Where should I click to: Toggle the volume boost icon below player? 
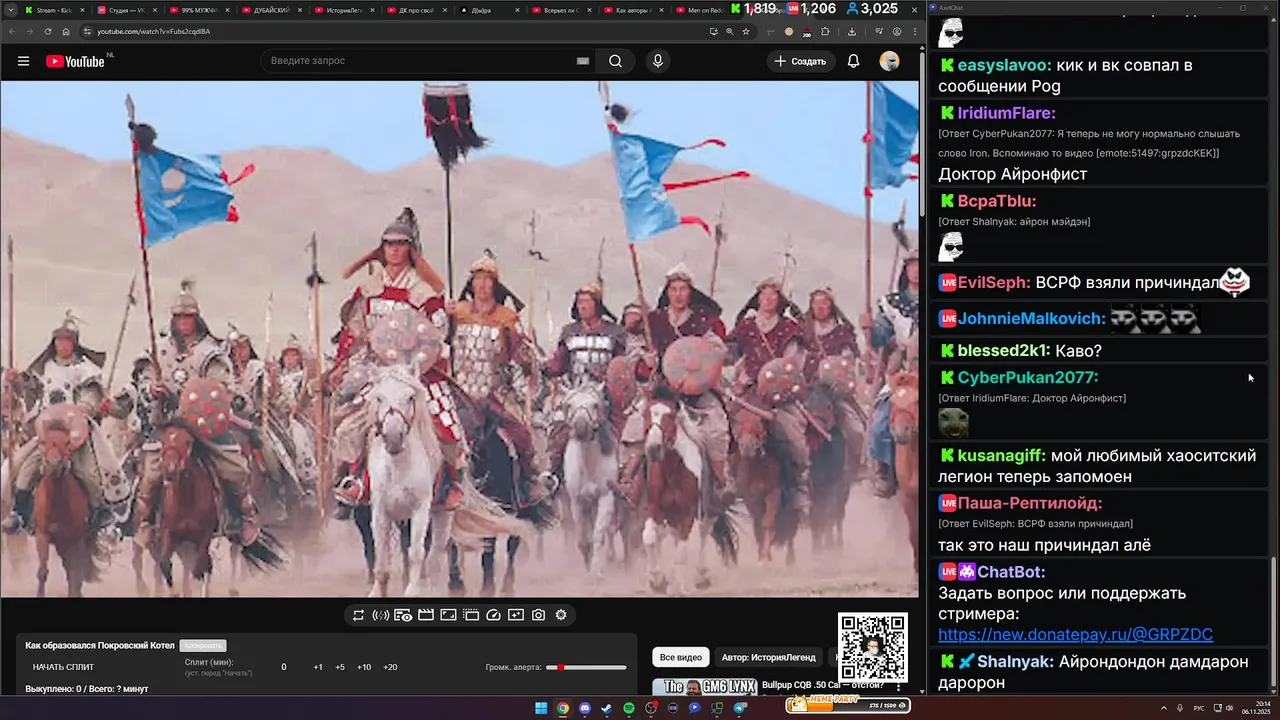[x=381, y=615]
